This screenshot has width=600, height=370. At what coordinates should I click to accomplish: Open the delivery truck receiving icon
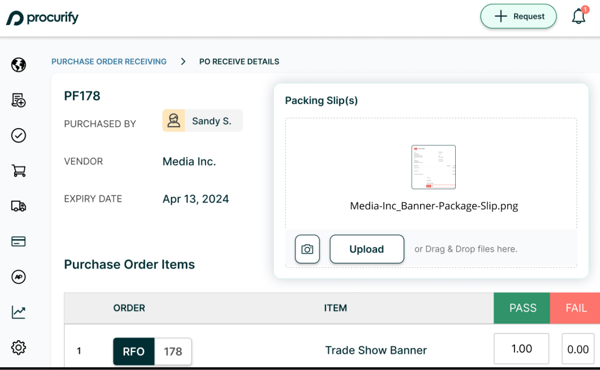click(18, 206)
